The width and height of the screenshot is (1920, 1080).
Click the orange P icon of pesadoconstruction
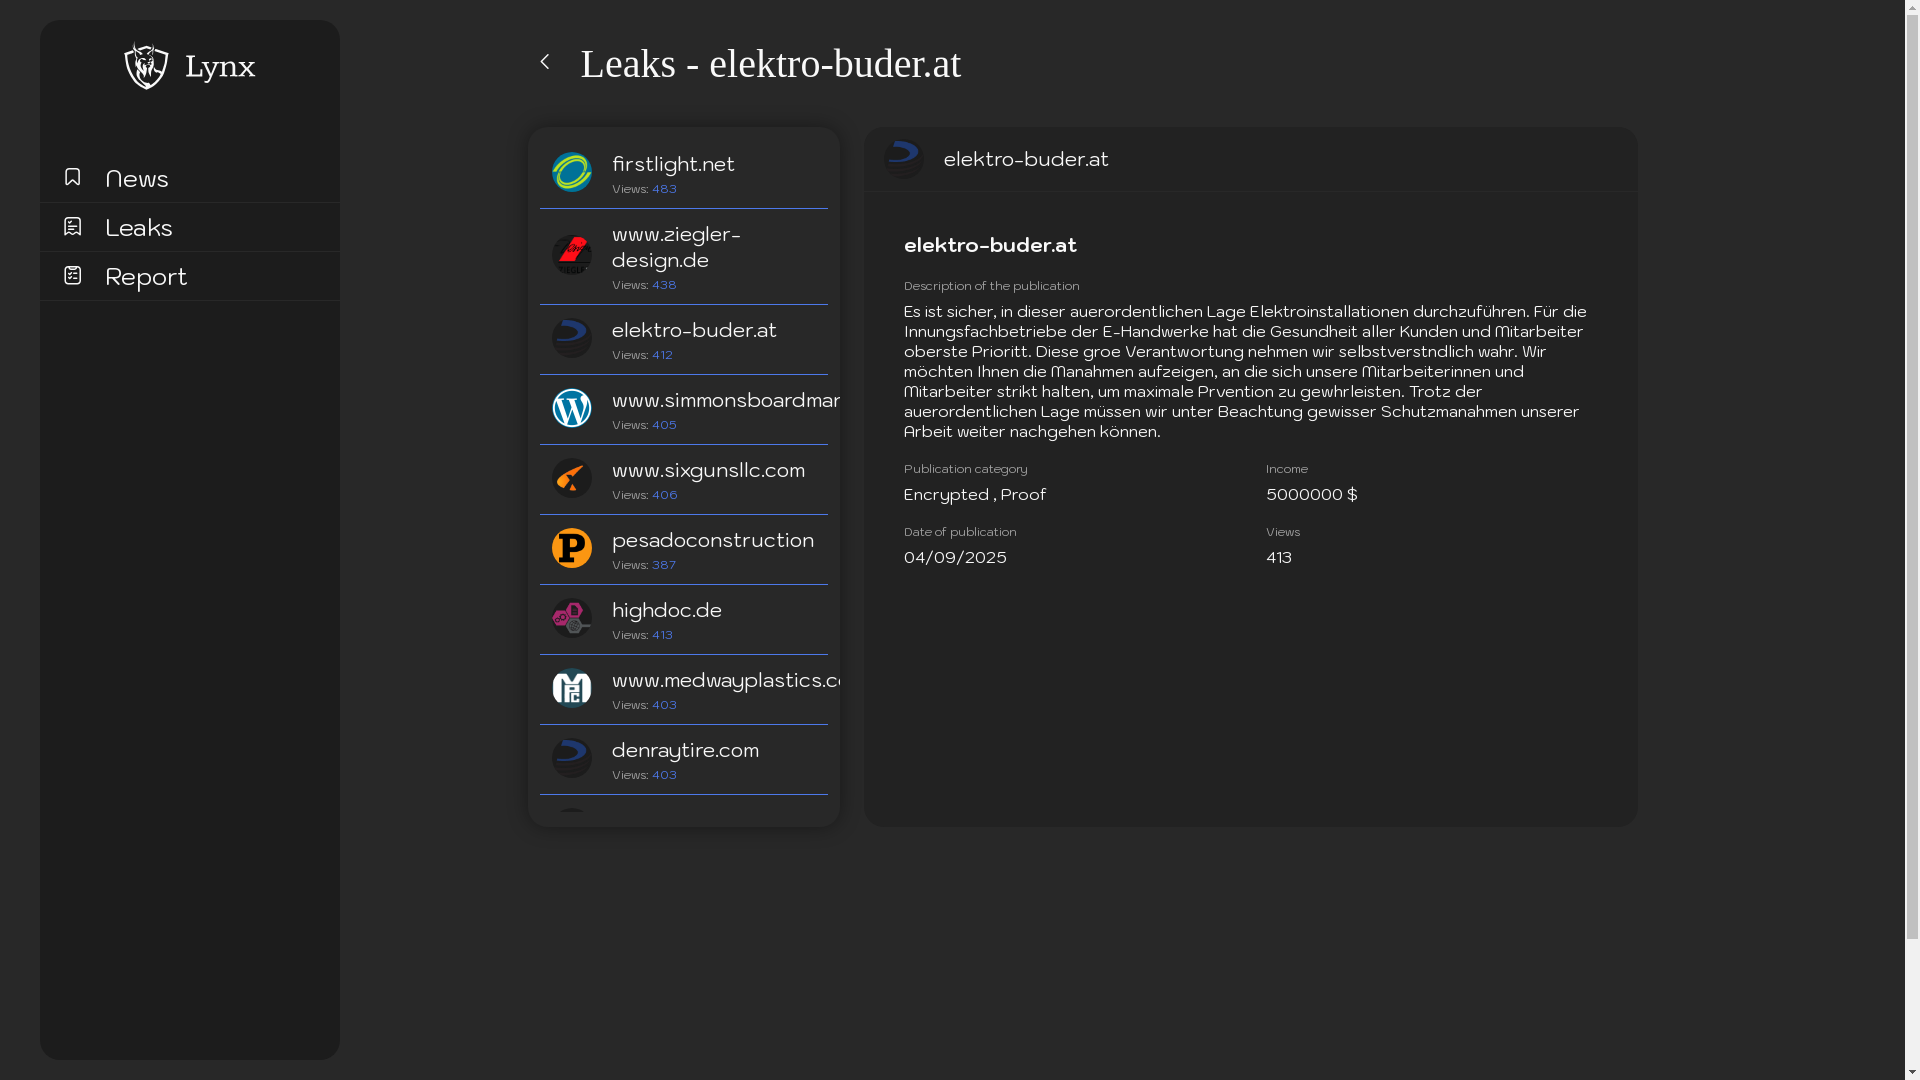click(x=571, y=548)
